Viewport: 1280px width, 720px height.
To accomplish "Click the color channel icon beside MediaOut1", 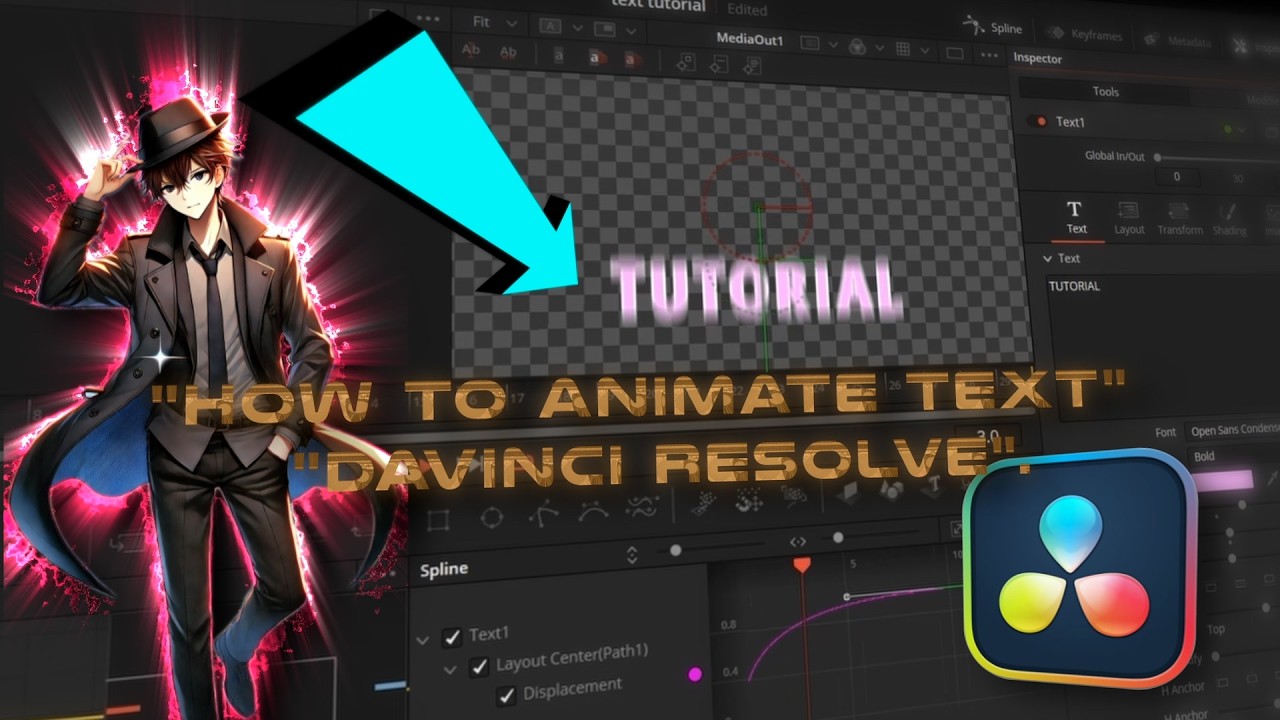I will tap(858, 46).
